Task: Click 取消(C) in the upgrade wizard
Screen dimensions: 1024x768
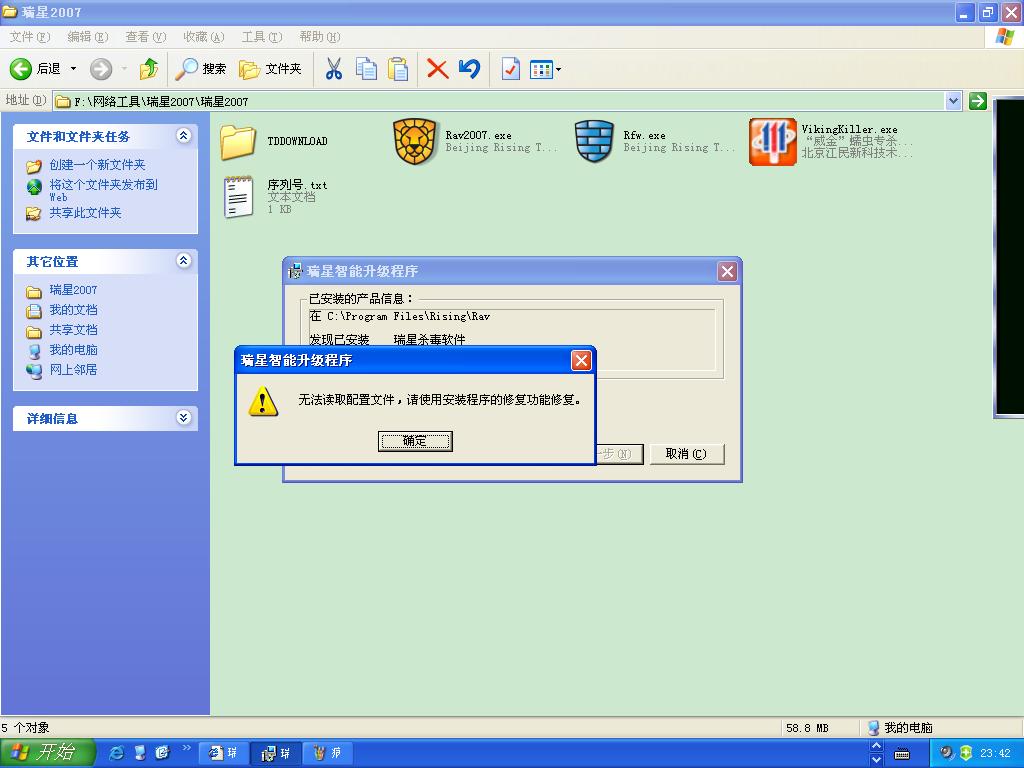Action: click(x=686, y=454)
